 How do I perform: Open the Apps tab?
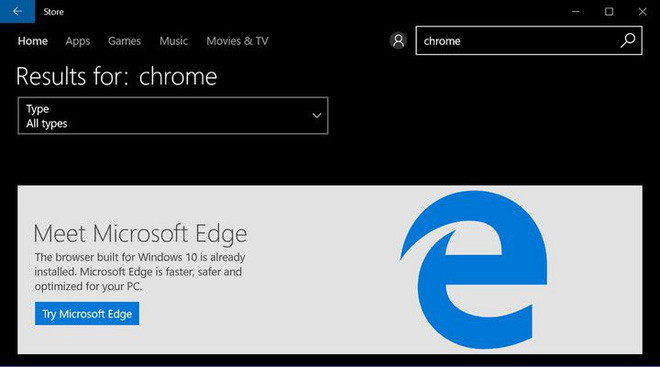pyautogui.click(x=78, y=41)
